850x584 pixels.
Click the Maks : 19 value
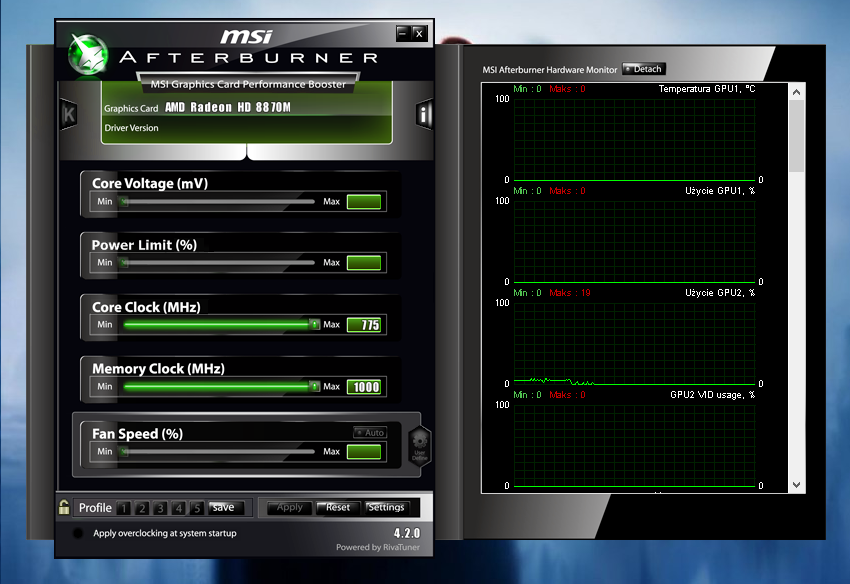tap(570, 293)
